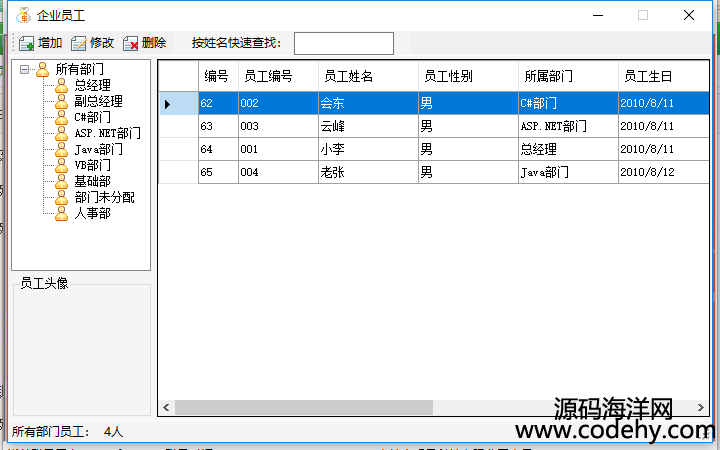Select the Java部门 department node
The height and width of the screenshot is (450, 720).
pyautogui.click(x=98, y=149)
